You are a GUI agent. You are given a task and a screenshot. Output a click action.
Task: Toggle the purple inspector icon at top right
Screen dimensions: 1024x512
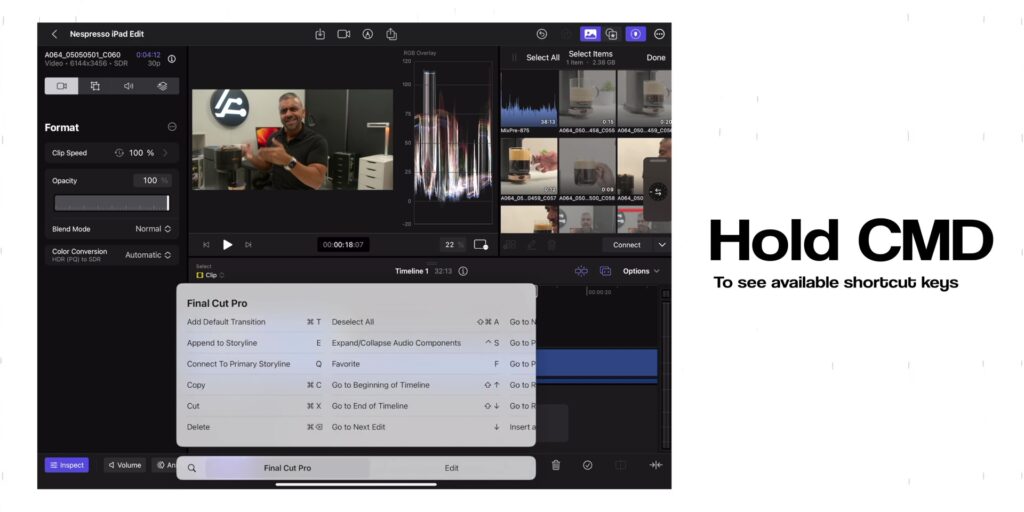click(x=635, y=34)
